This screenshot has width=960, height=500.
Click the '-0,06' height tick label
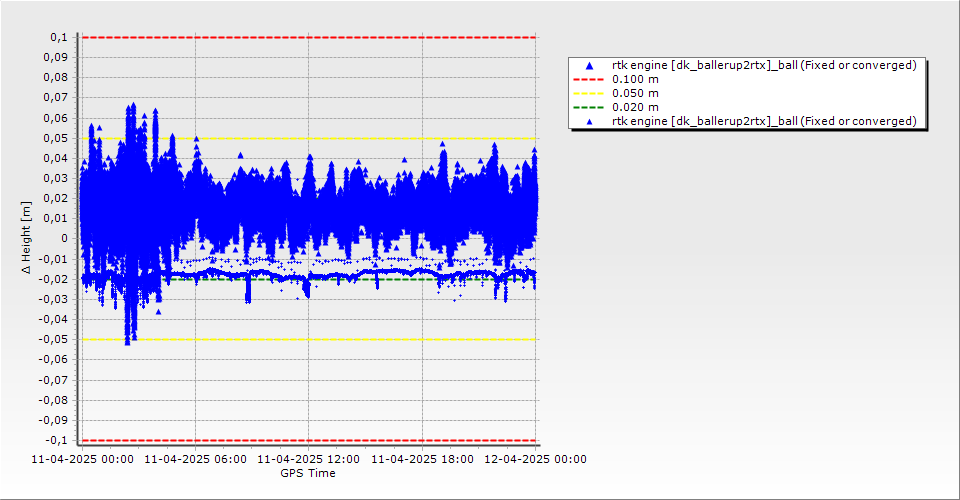pyautogui.click(x=54, y=360)
